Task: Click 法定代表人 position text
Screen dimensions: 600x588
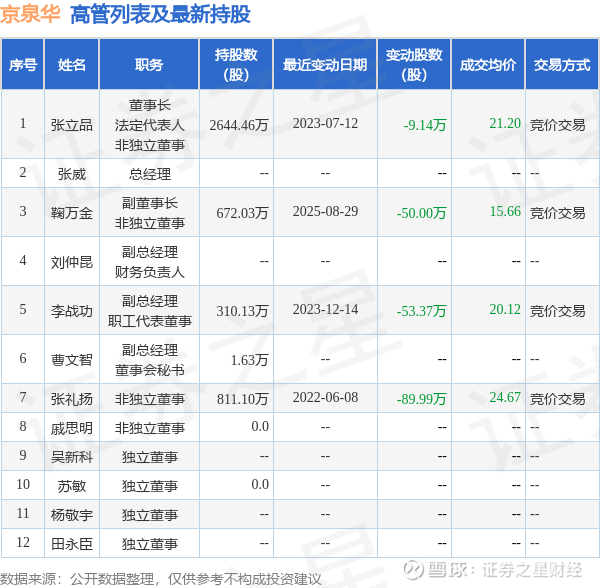Action: [149, 125]
